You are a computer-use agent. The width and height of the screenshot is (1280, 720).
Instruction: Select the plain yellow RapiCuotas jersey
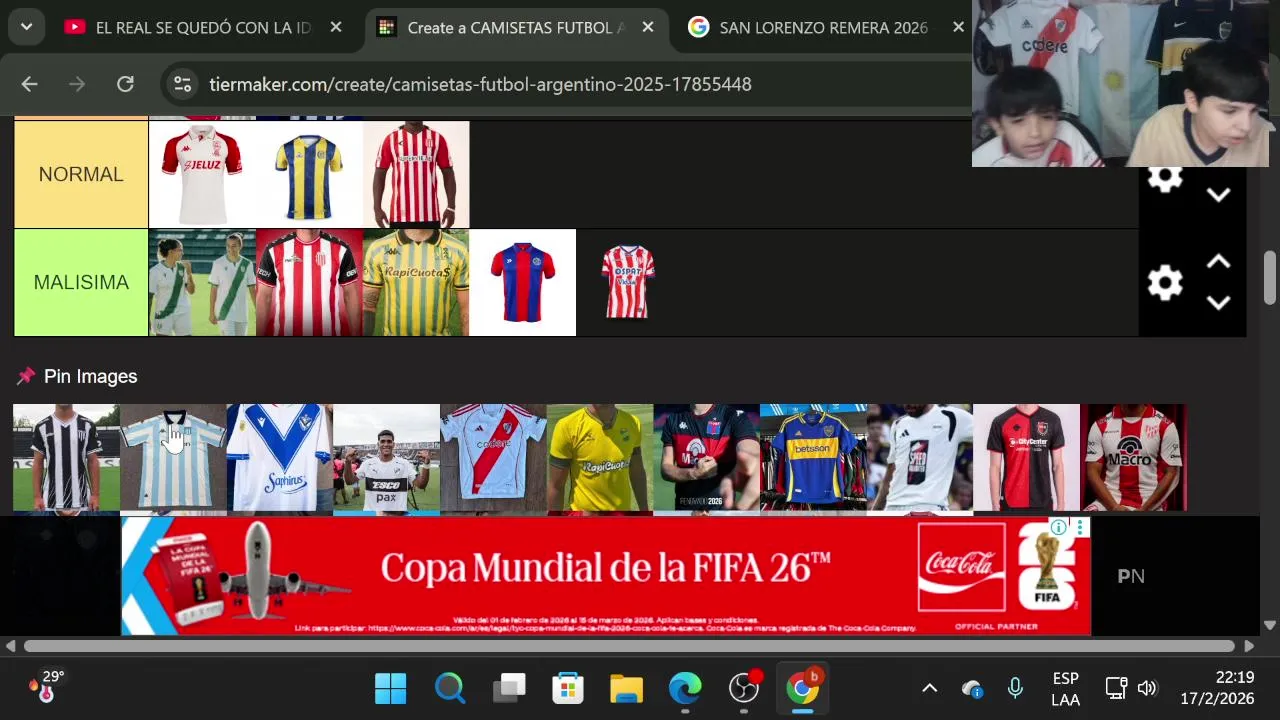tap(600, 458)
